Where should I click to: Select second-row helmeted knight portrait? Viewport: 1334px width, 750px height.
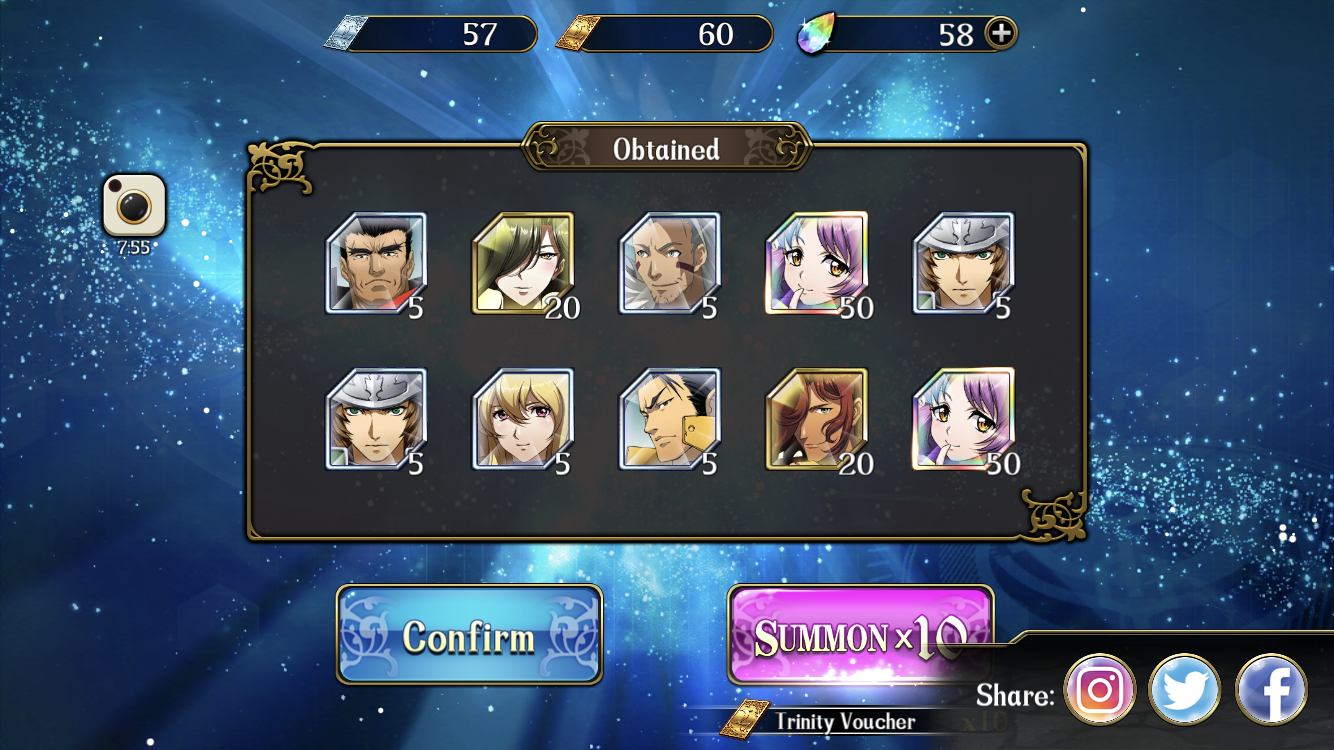click(376, 419)
